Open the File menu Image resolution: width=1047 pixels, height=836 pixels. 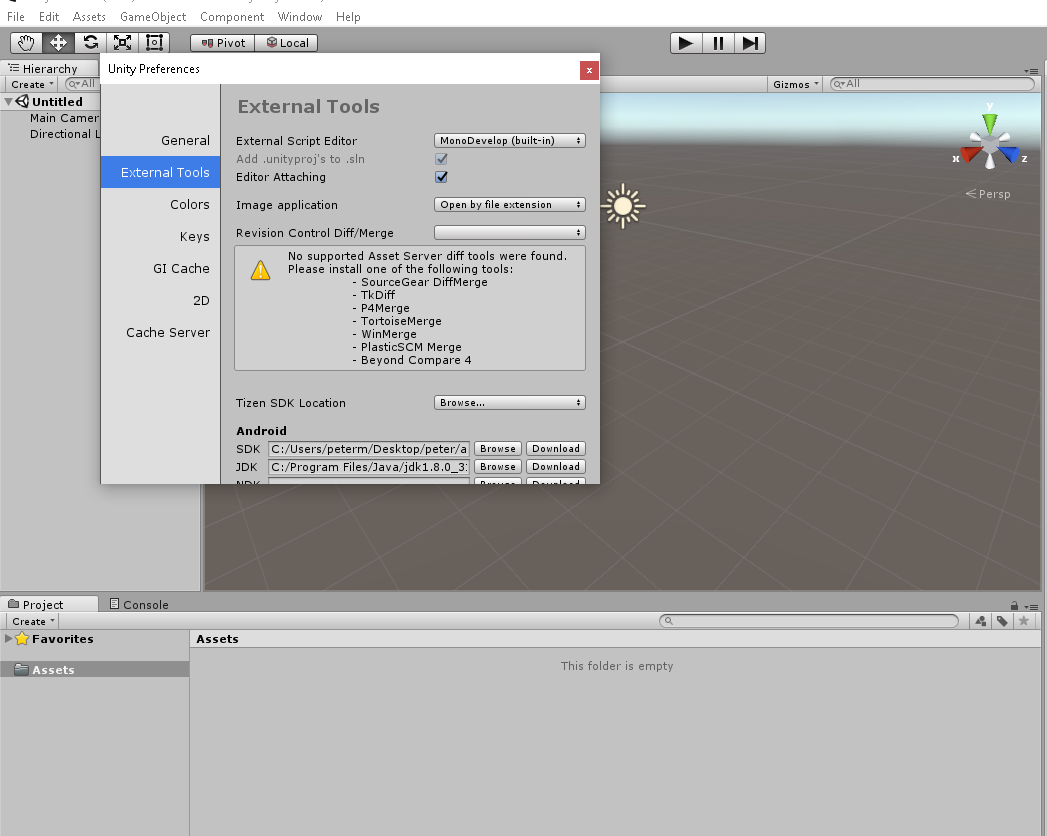click(x=15, y=17)
